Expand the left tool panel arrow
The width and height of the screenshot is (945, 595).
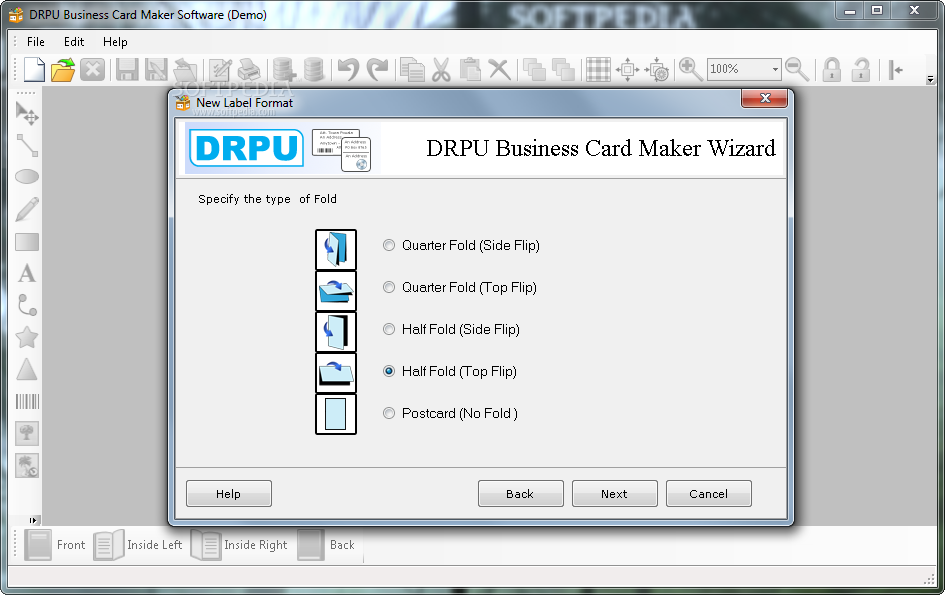[x=33, y=520]
